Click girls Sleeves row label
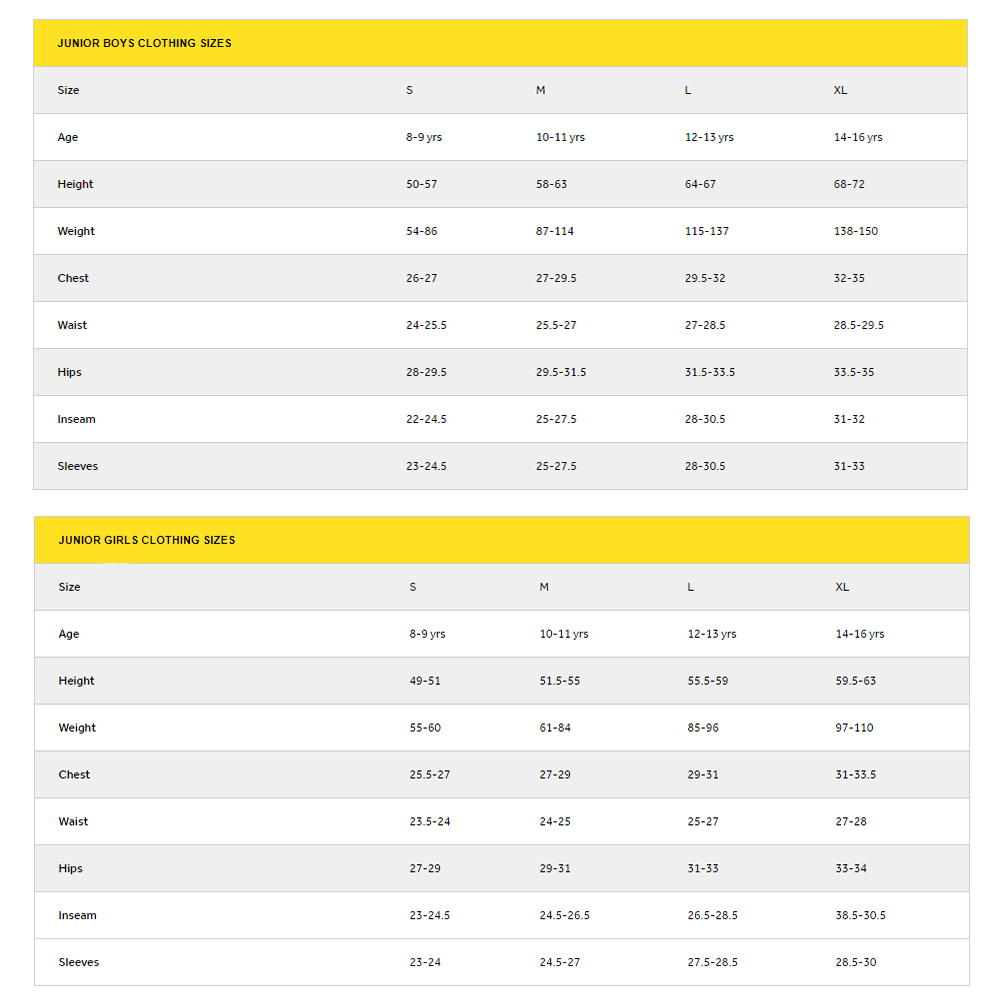 coord(78,962)
